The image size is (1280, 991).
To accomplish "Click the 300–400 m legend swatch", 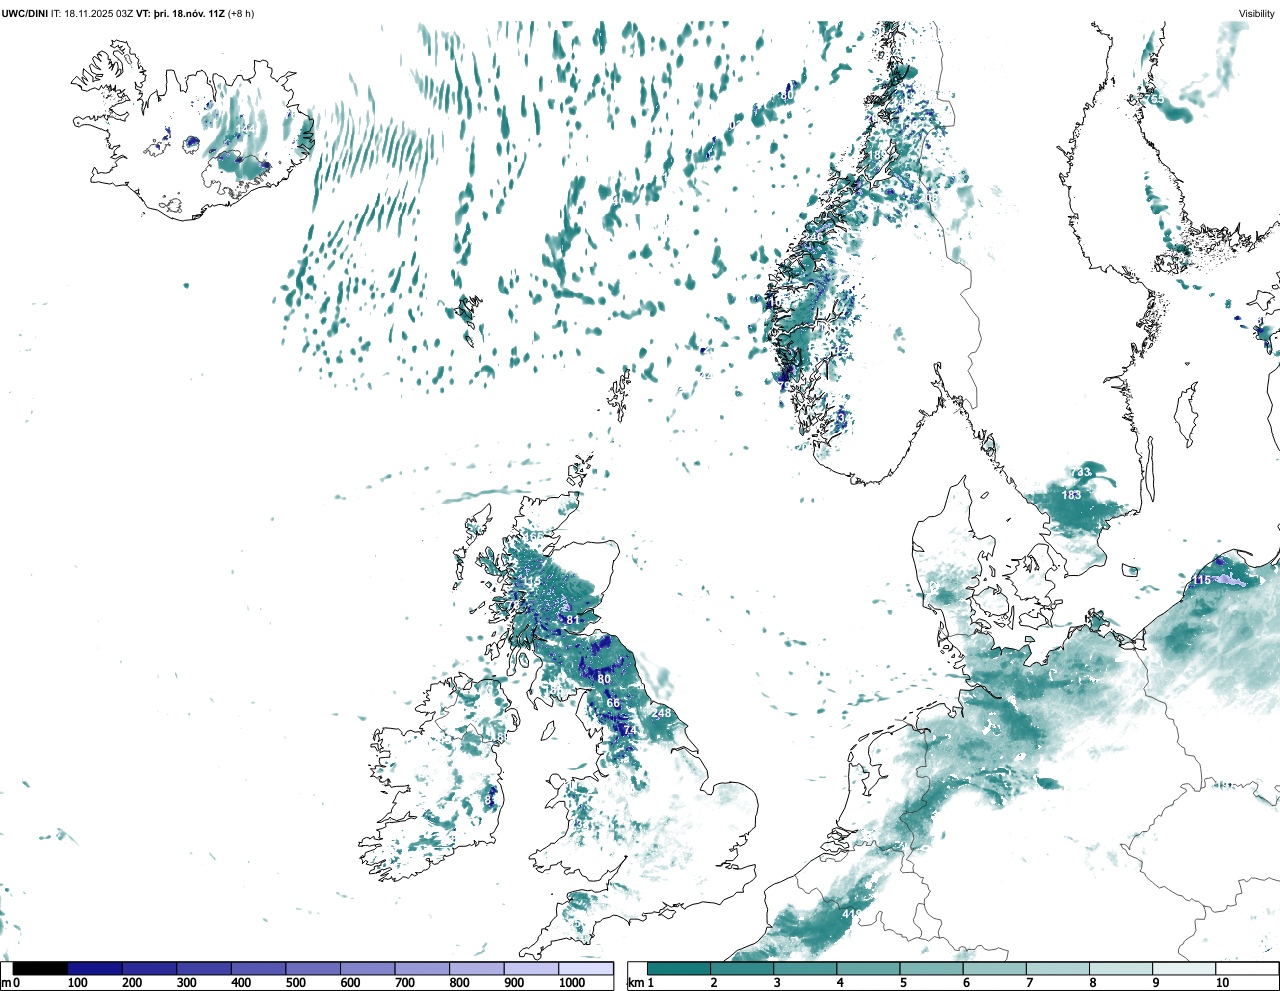I will (204, 968).
